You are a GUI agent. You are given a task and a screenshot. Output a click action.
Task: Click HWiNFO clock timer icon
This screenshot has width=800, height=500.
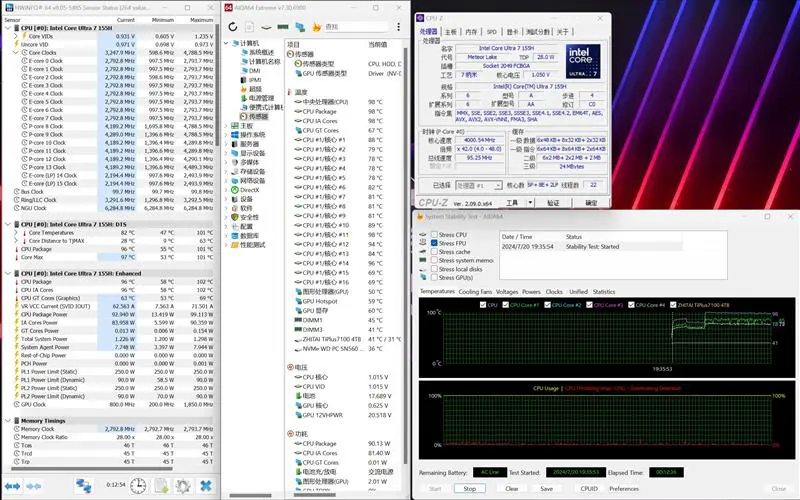coord(138,485)
